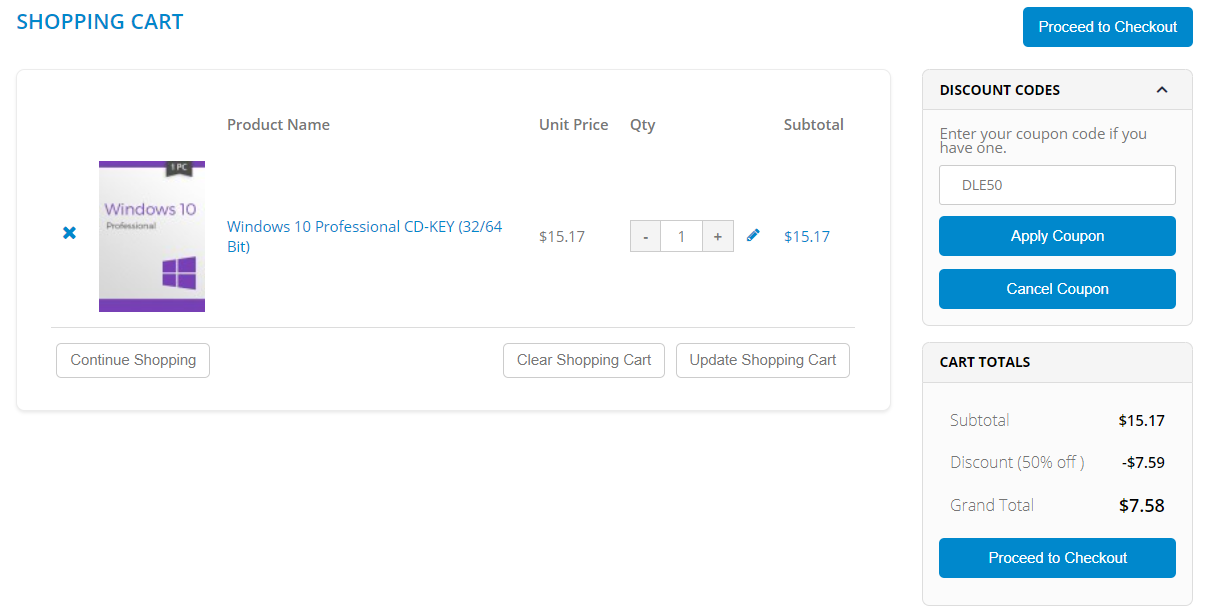Click the Grand Total amount $7.58
1212x611 pixels.
[1141, 506]
